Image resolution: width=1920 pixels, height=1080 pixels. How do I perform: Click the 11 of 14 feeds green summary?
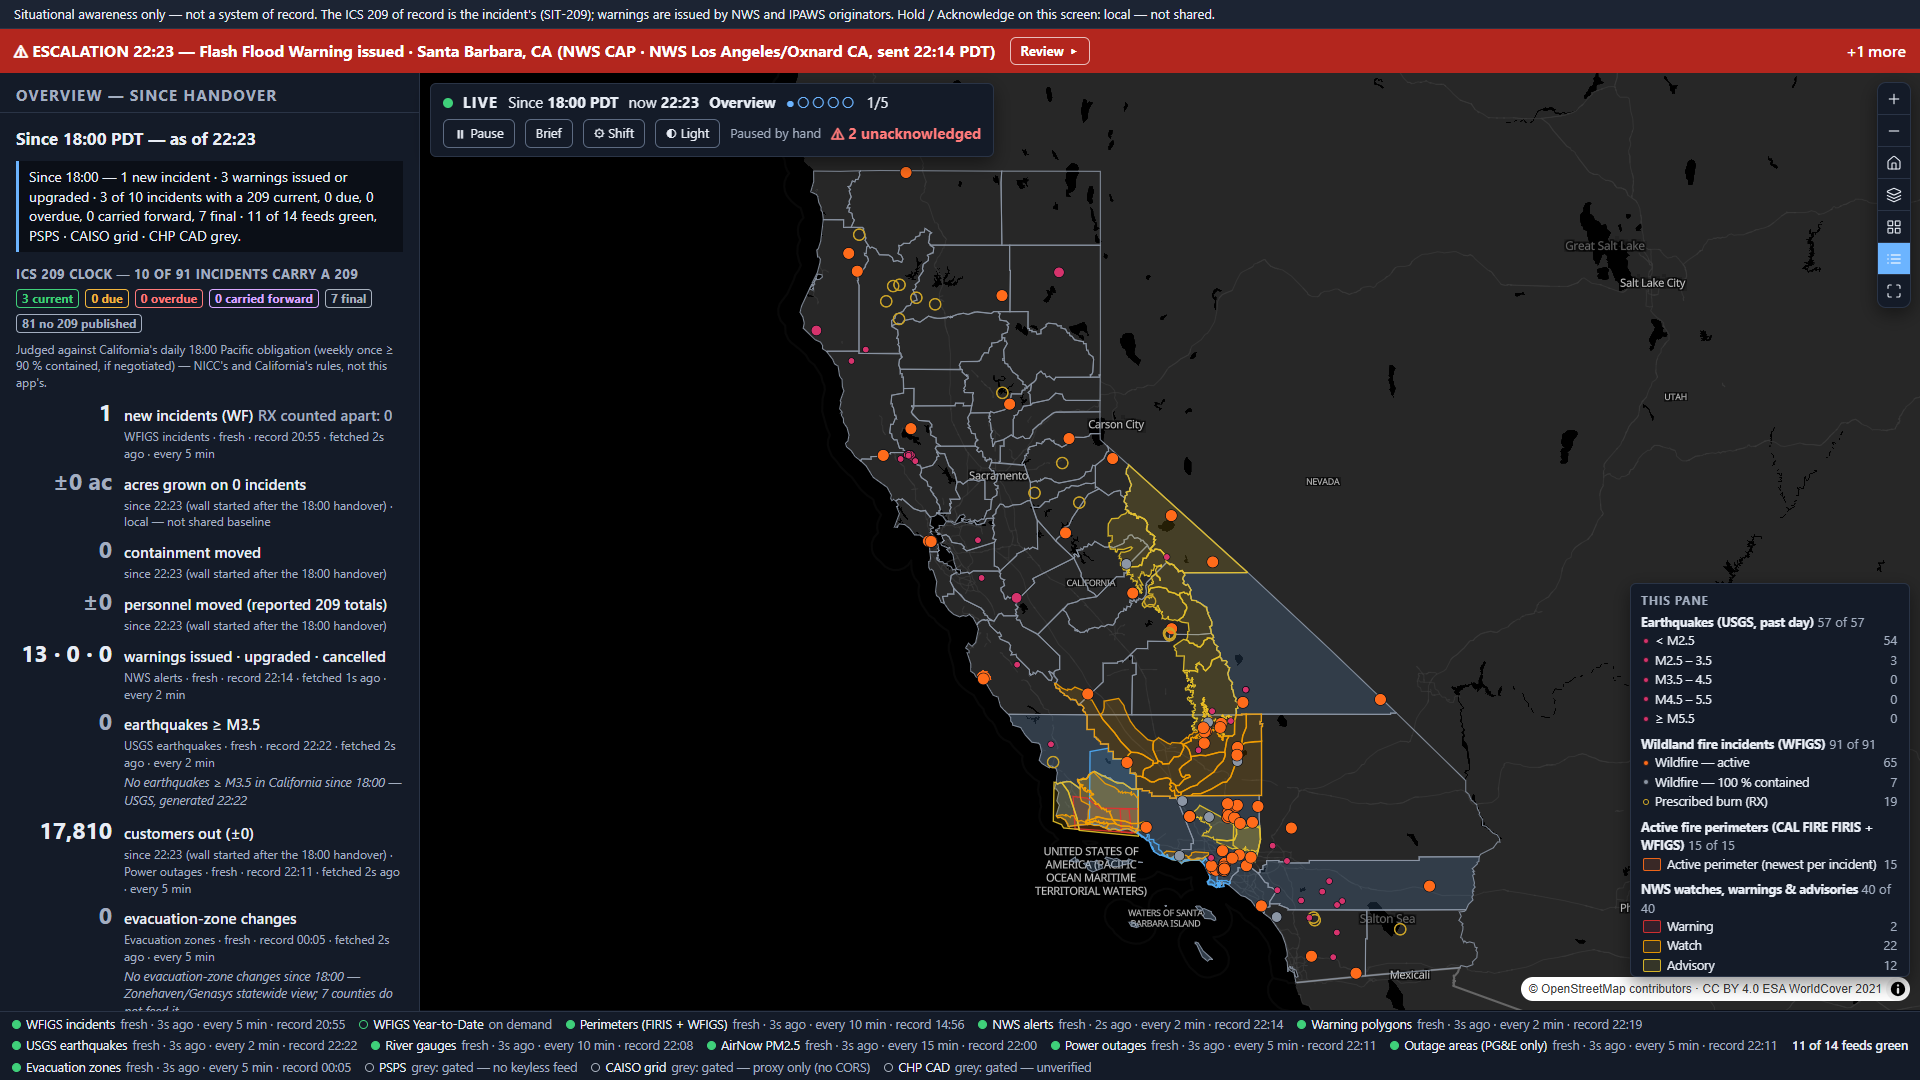pos(1850,1046)
